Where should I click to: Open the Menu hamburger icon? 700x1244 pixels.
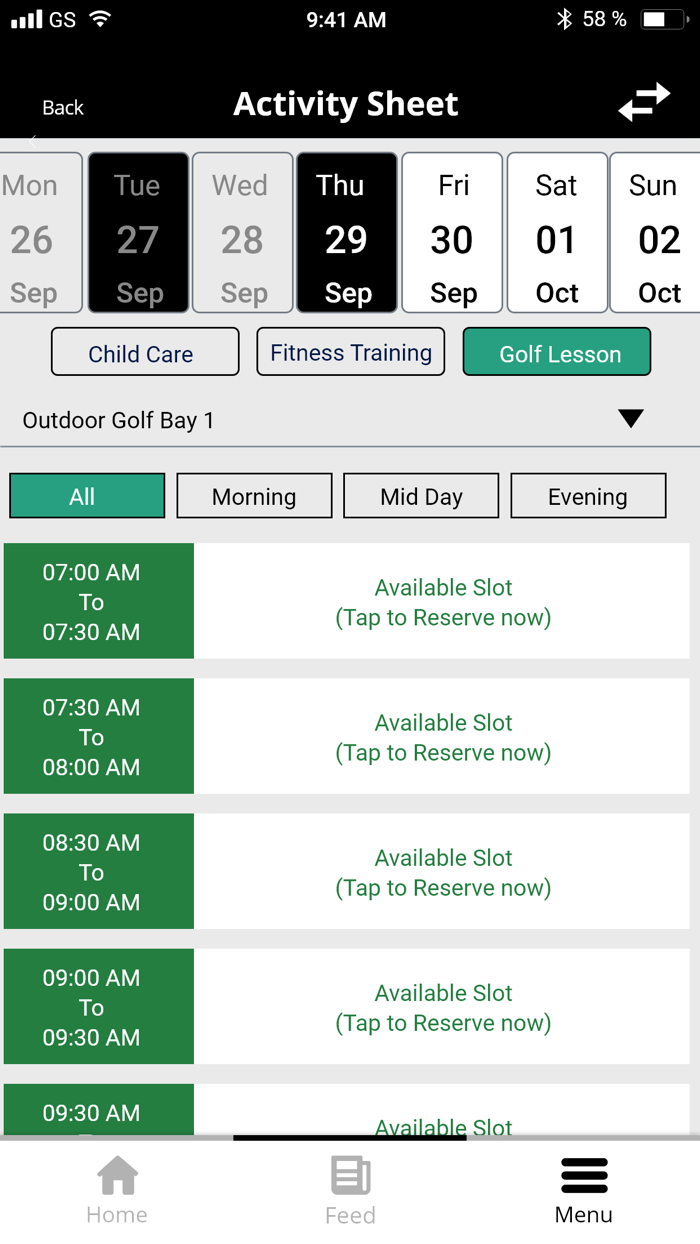tap(583, 1175)
